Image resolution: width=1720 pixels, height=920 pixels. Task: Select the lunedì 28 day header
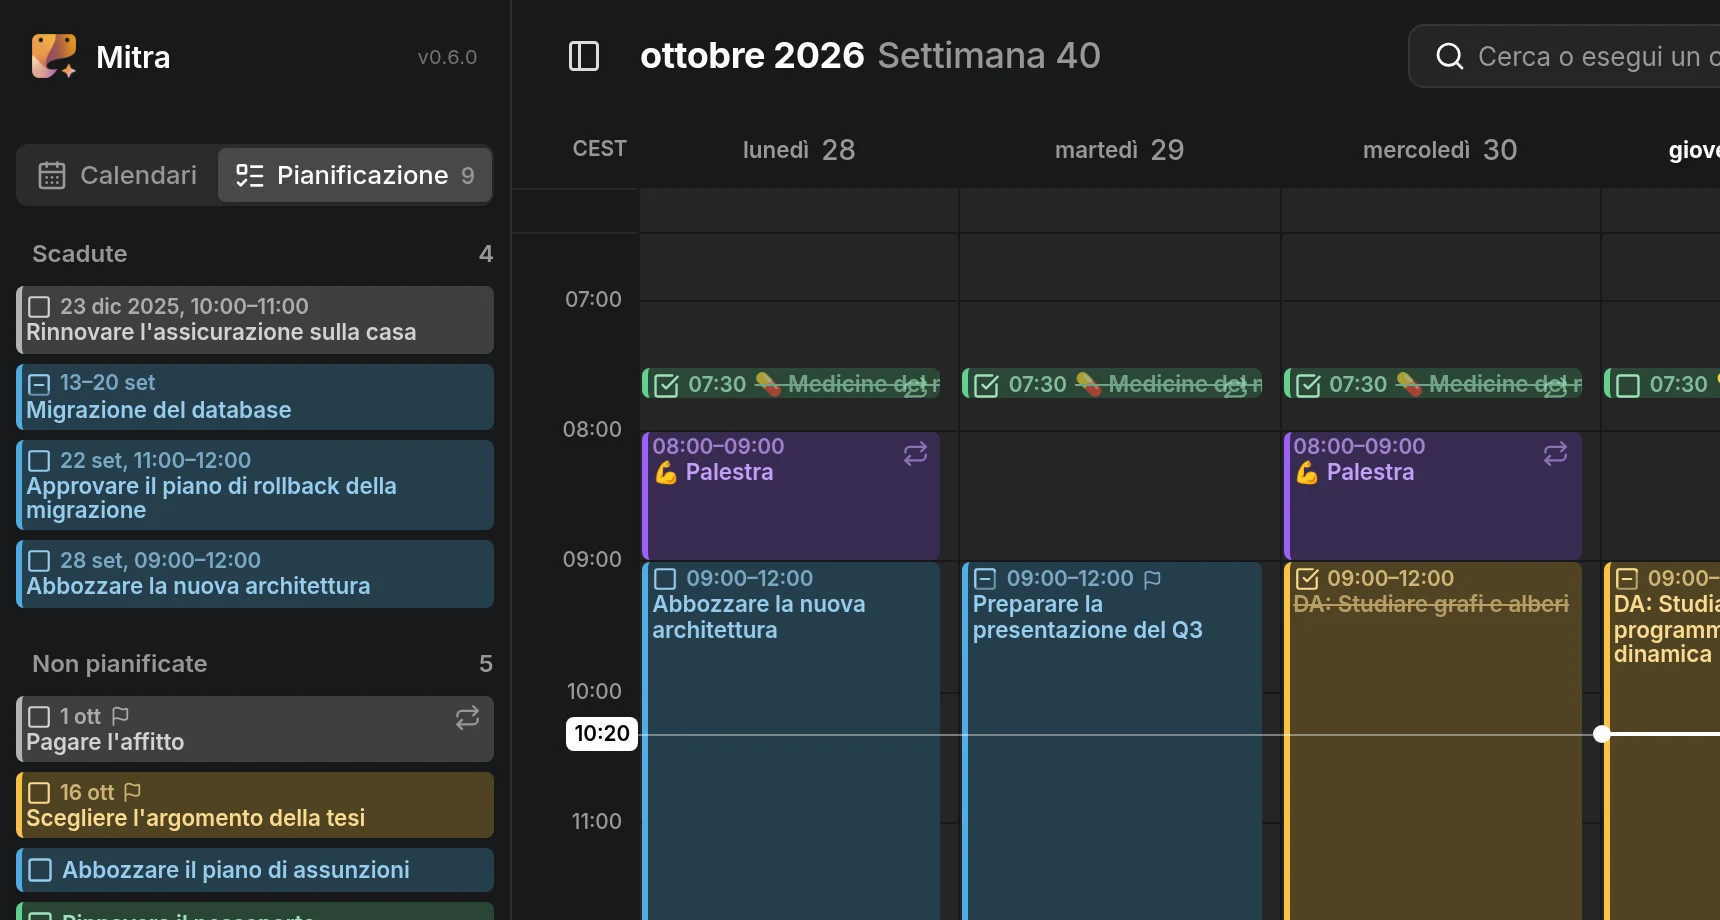[x=799, y=150]
